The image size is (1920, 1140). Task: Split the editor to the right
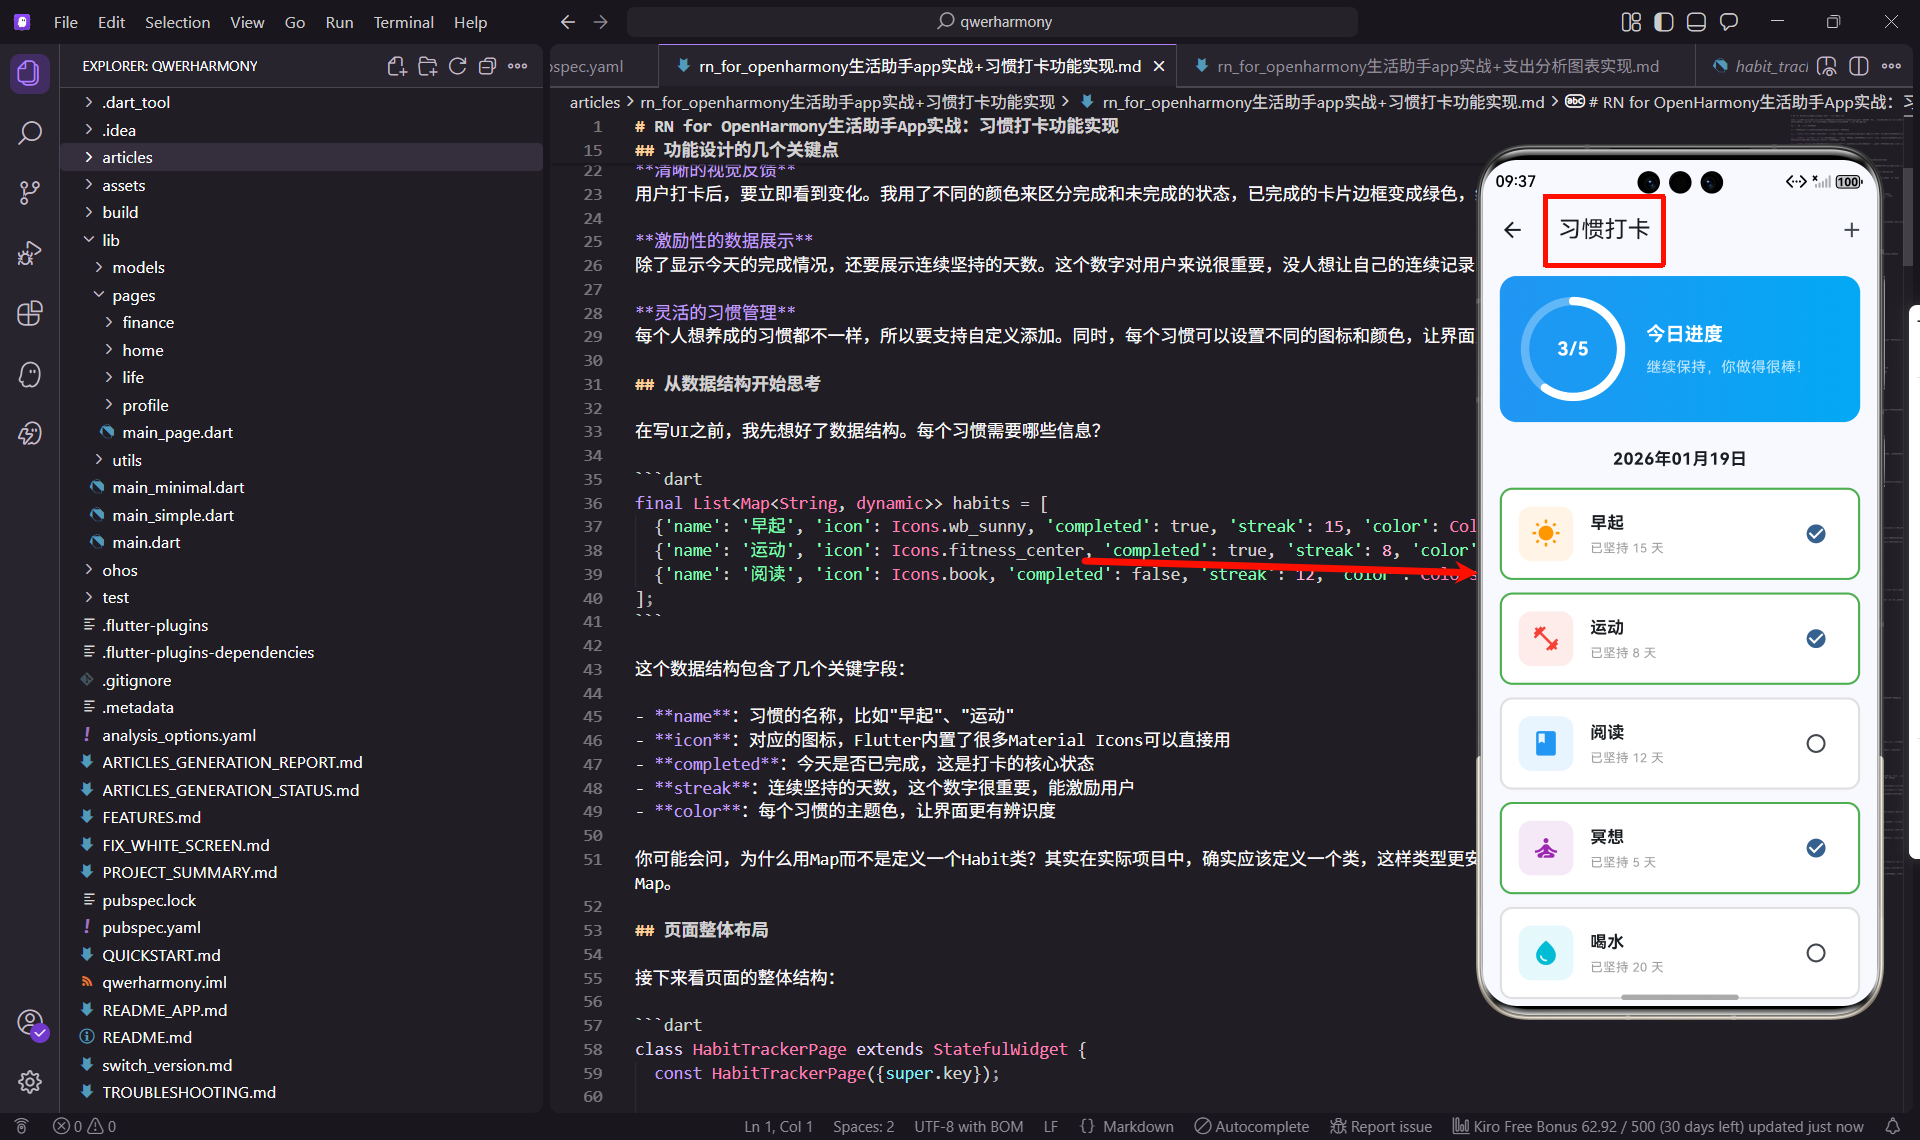click(1859, 66)
